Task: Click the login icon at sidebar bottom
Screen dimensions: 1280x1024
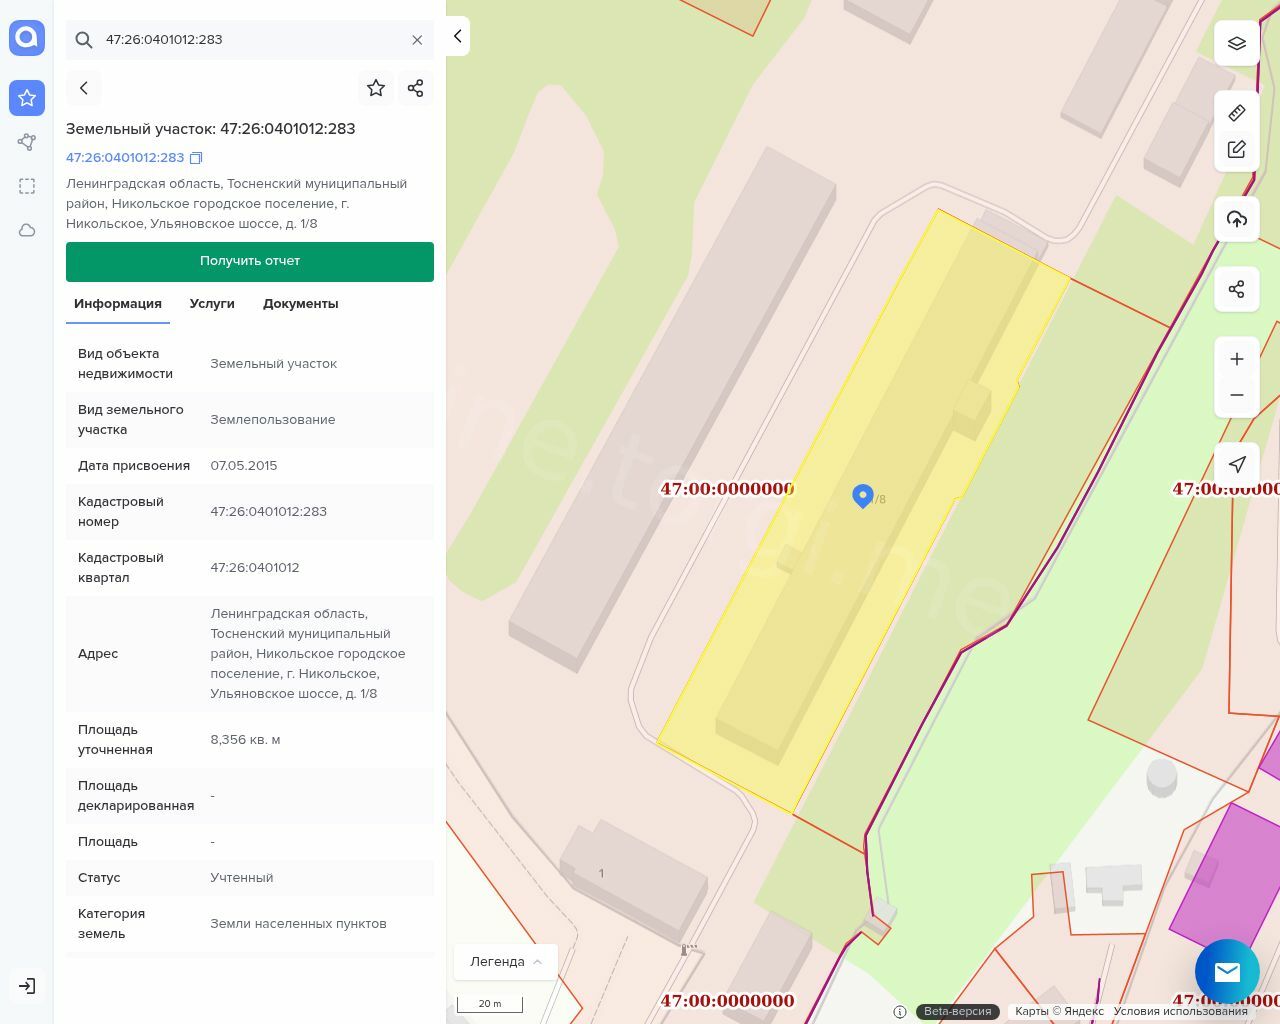Action: pyautogui.click(x=27, y=986)
